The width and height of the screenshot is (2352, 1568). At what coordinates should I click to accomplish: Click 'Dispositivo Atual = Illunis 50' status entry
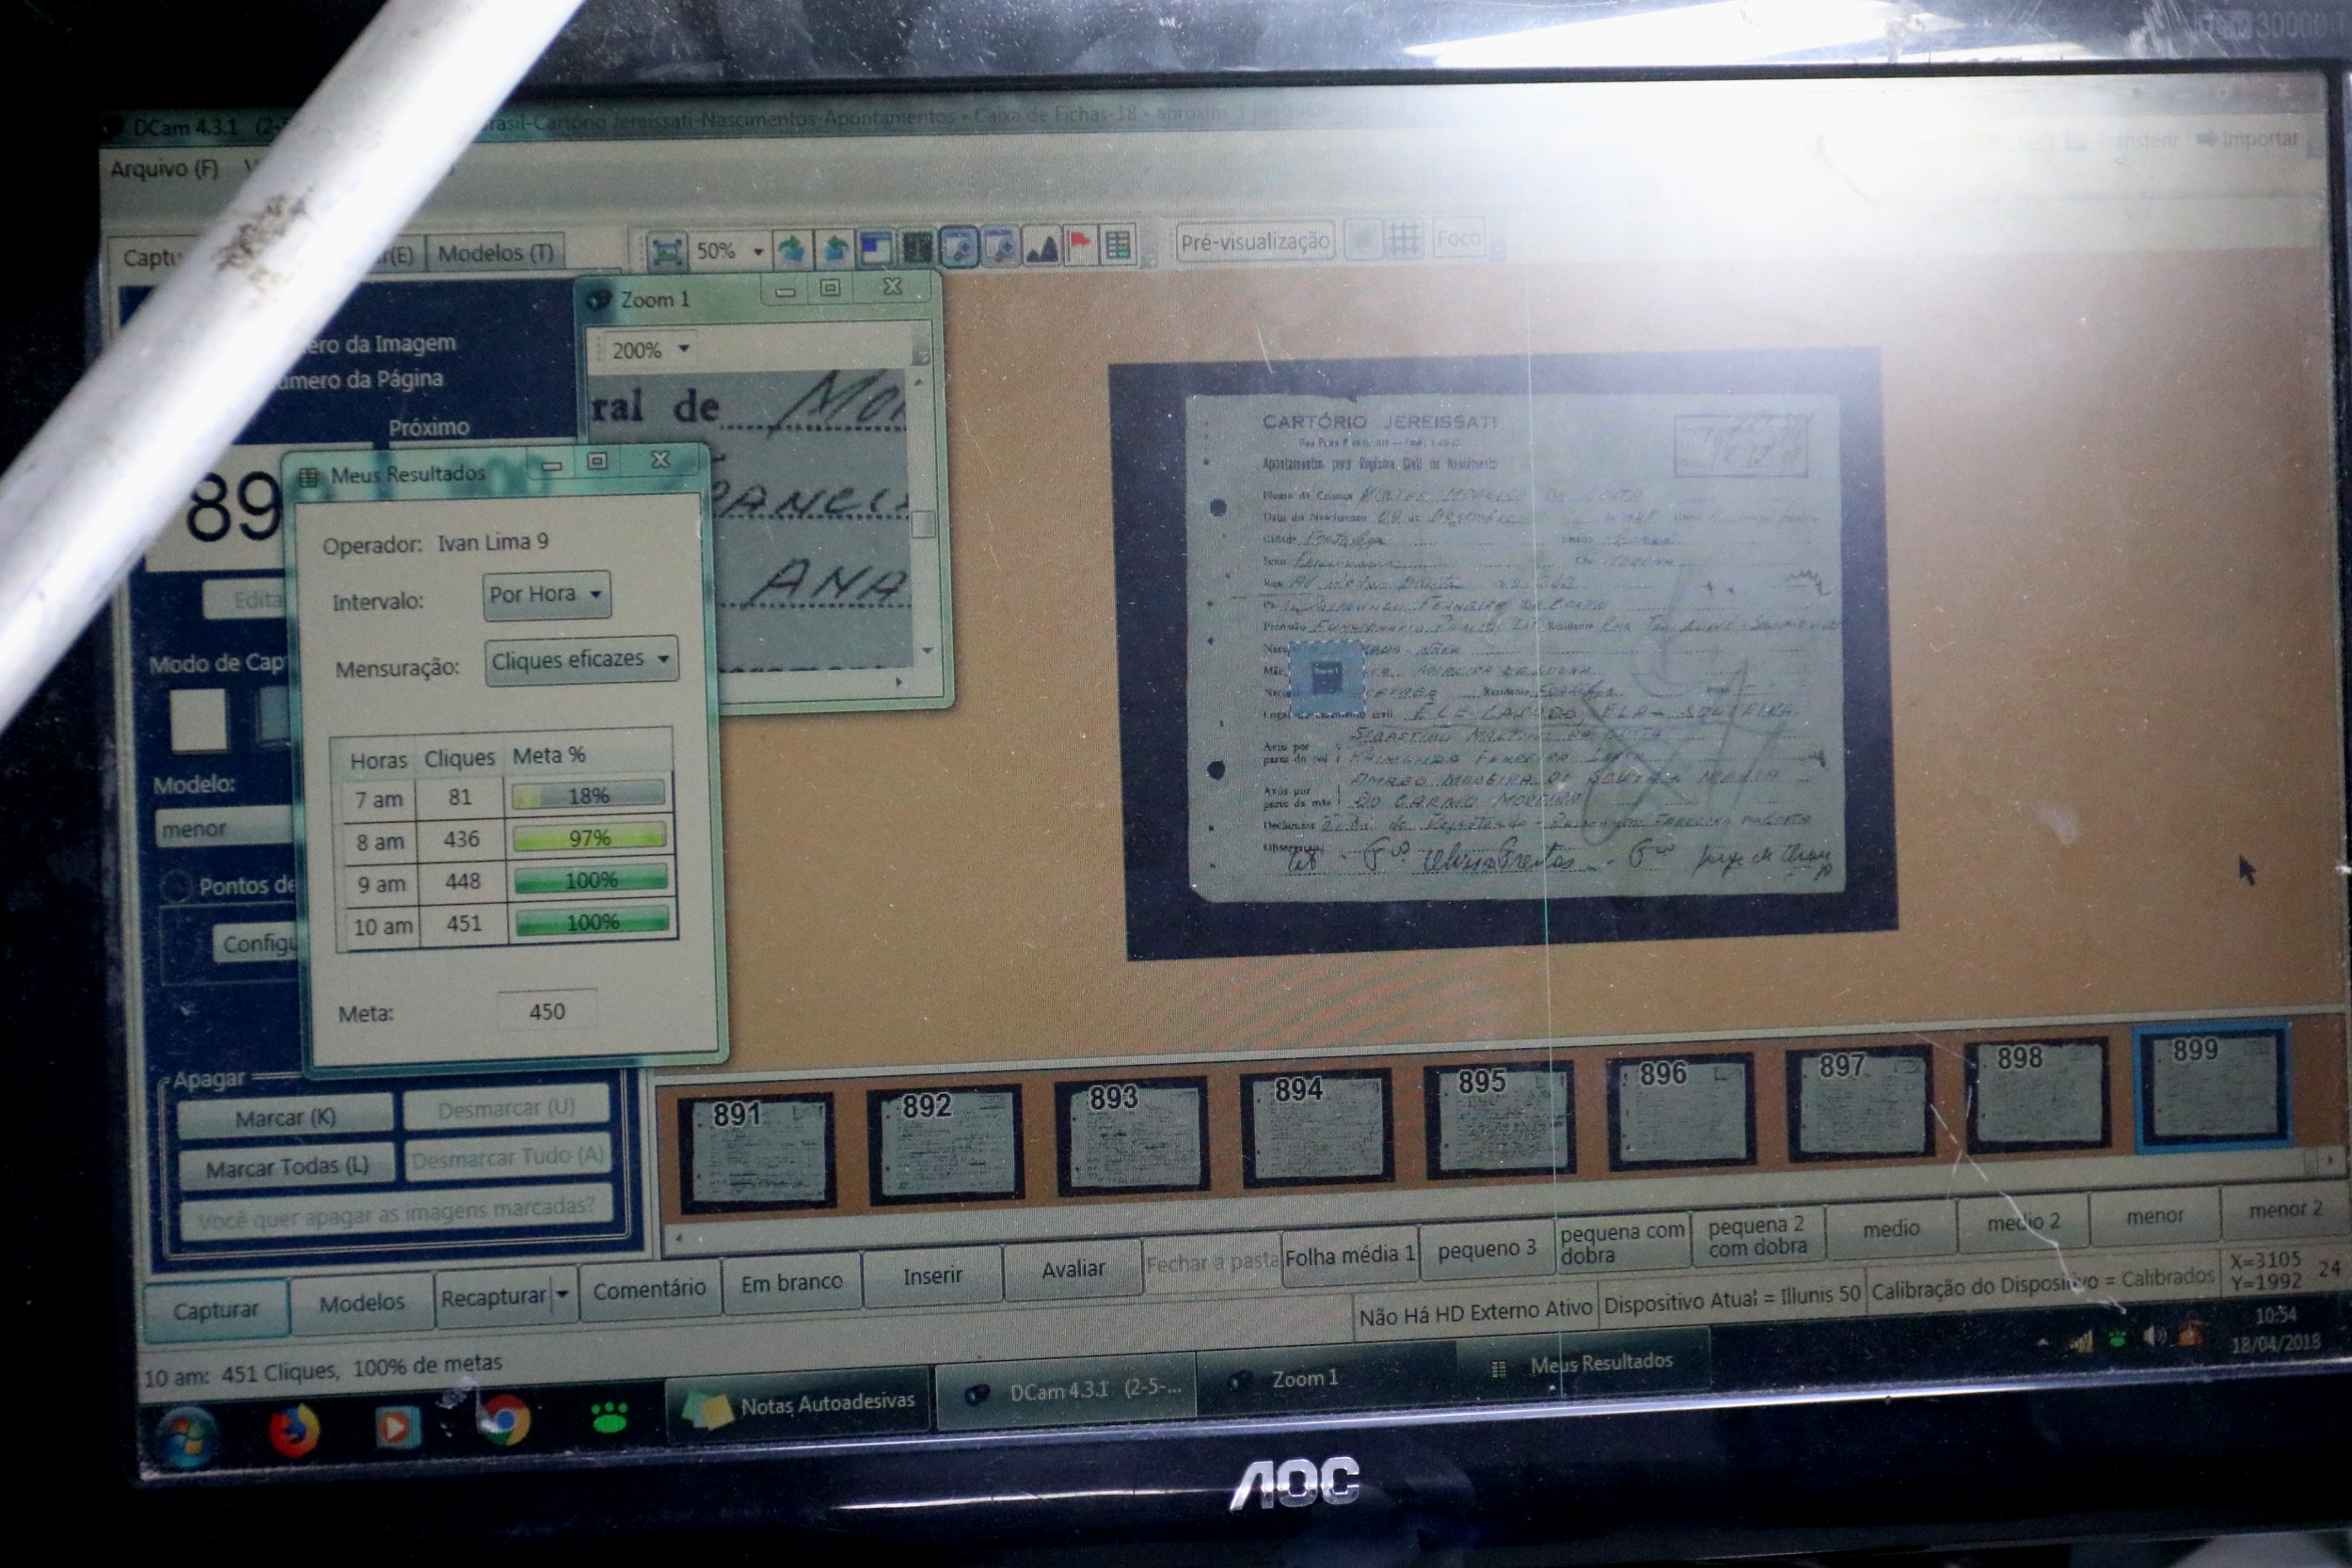[1732, 1298]
